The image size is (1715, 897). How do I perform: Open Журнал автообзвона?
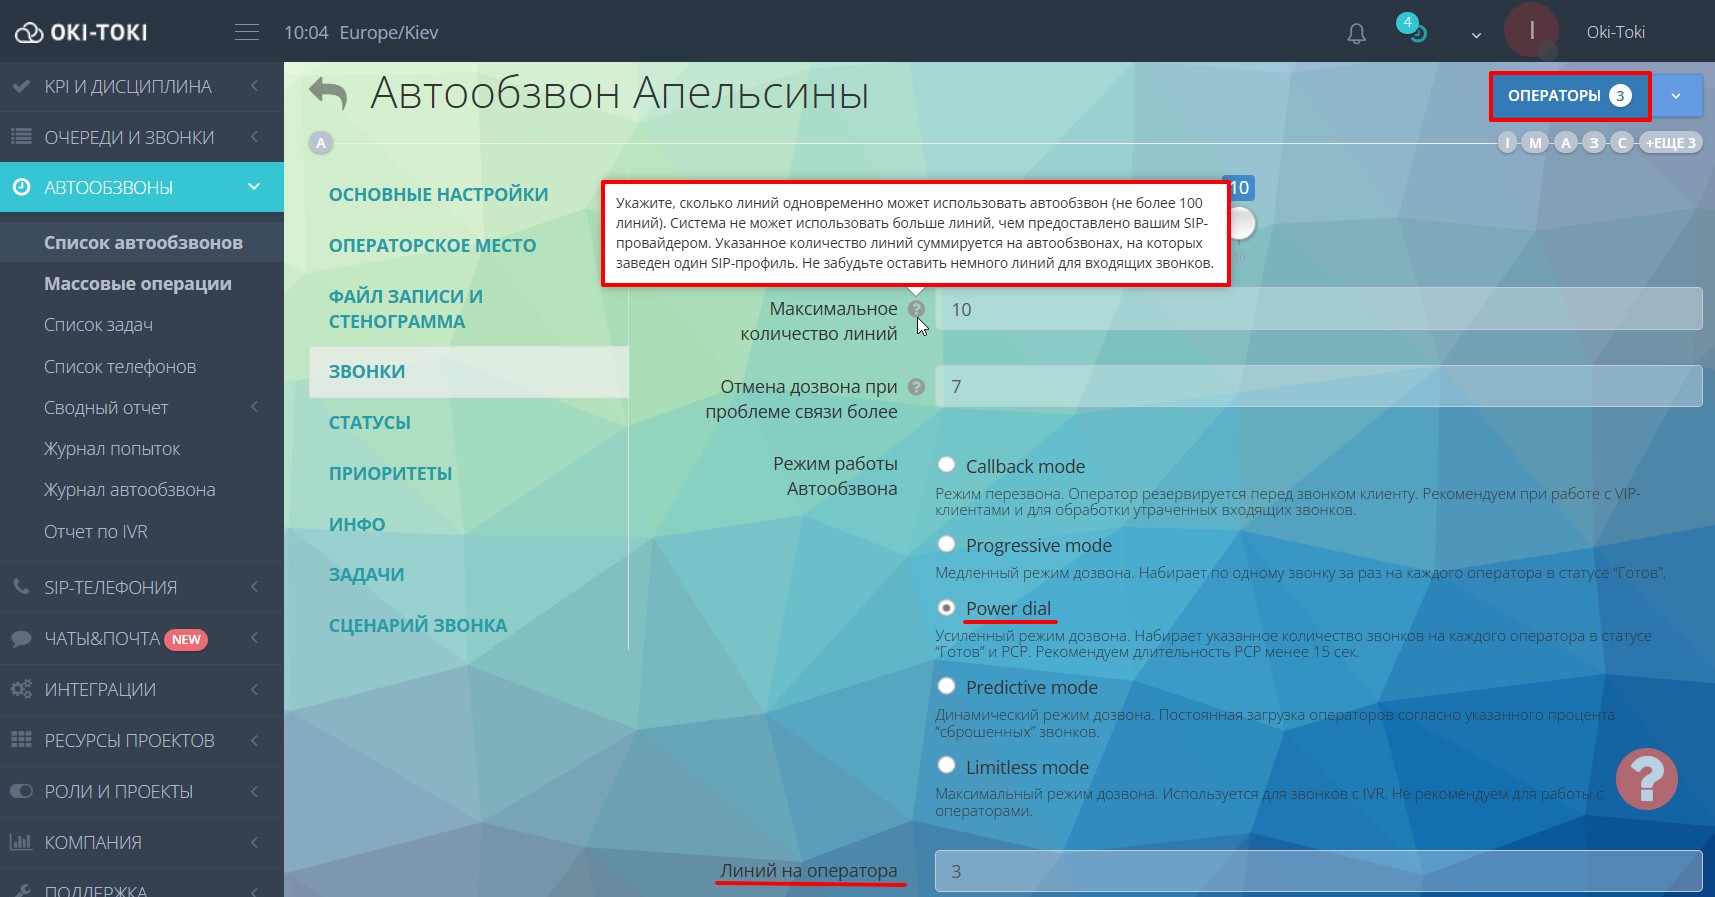129,490
